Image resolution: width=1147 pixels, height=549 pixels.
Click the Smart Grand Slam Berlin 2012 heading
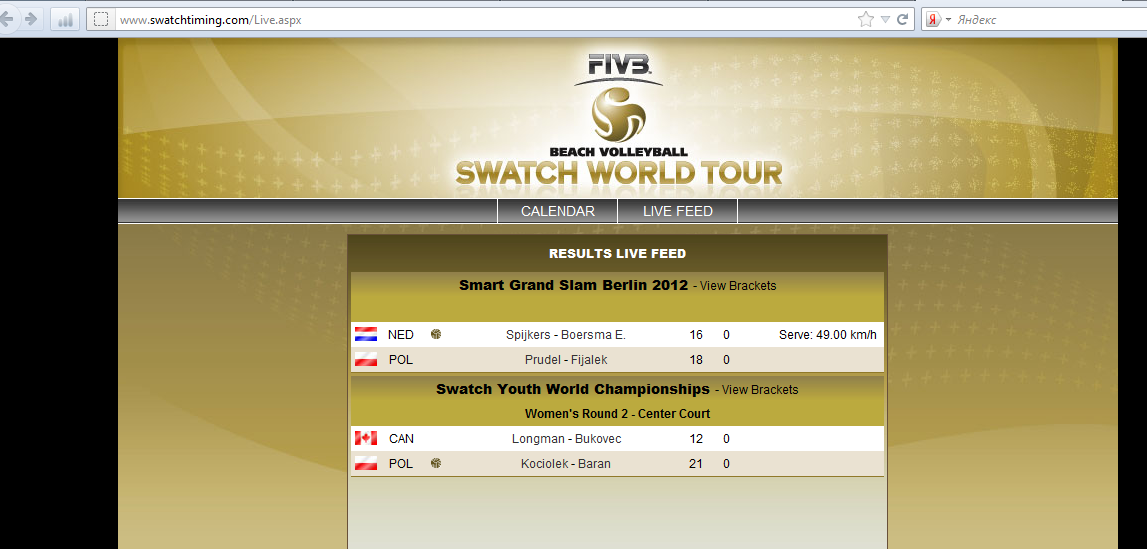574,285
